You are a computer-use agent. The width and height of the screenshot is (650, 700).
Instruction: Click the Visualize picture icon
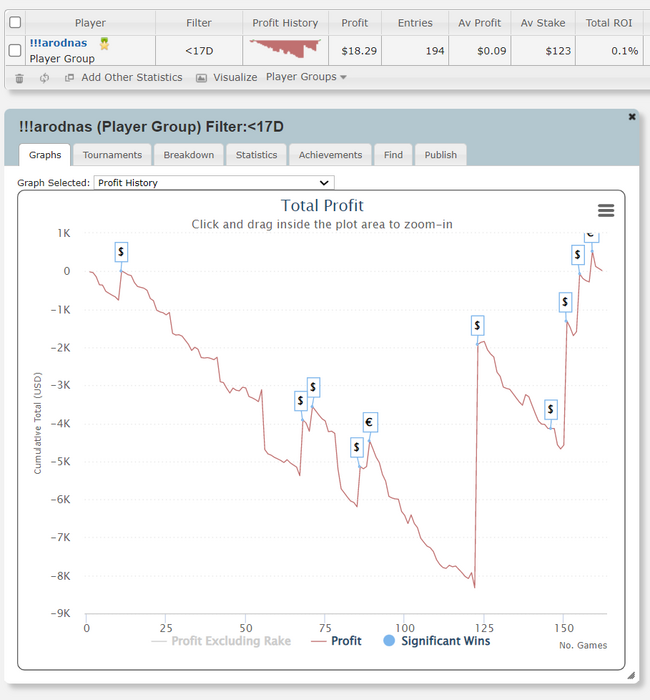click(x=201, y=78)
